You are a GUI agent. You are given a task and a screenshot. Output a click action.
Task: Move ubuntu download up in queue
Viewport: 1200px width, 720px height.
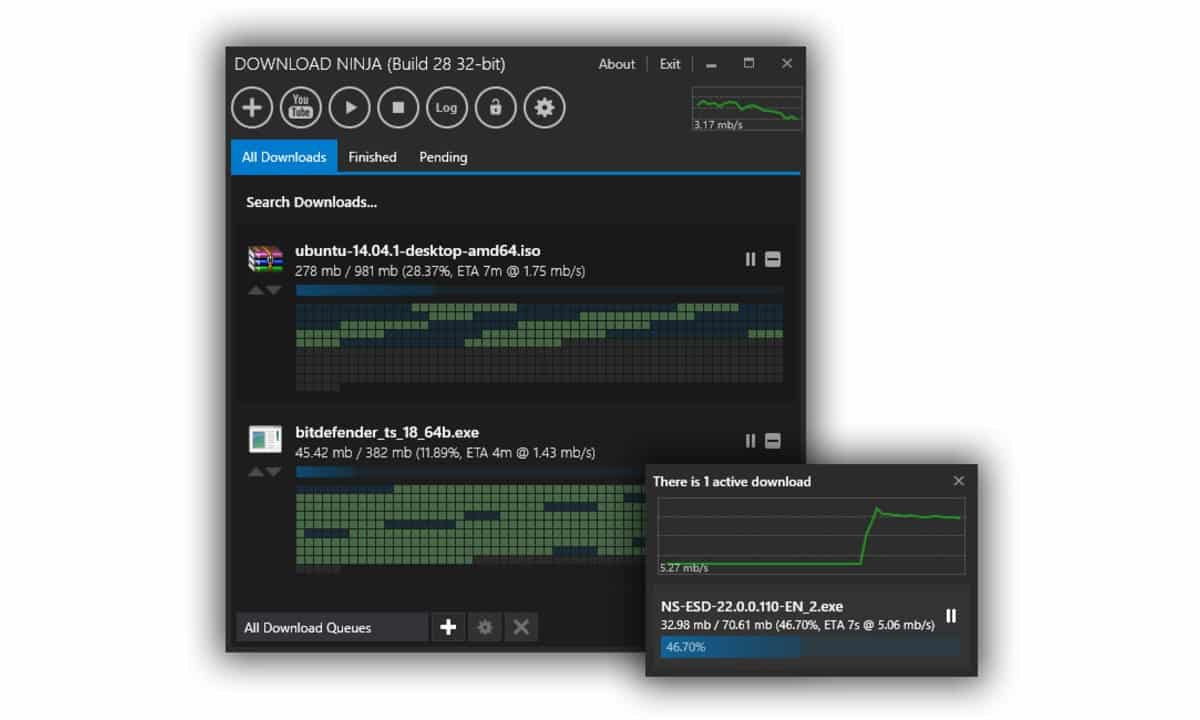(x=256, y=290)
